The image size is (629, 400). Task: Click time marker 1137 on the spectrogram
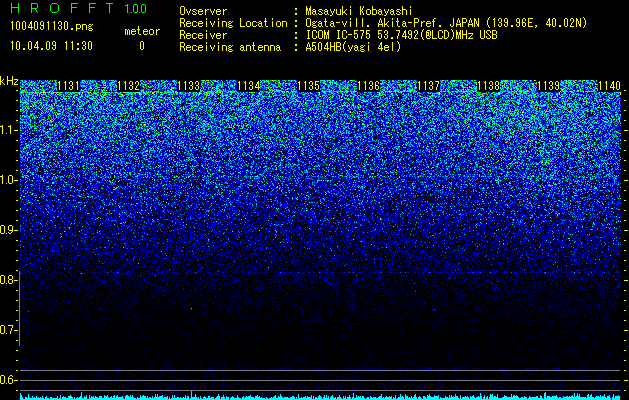pos(428,86)
